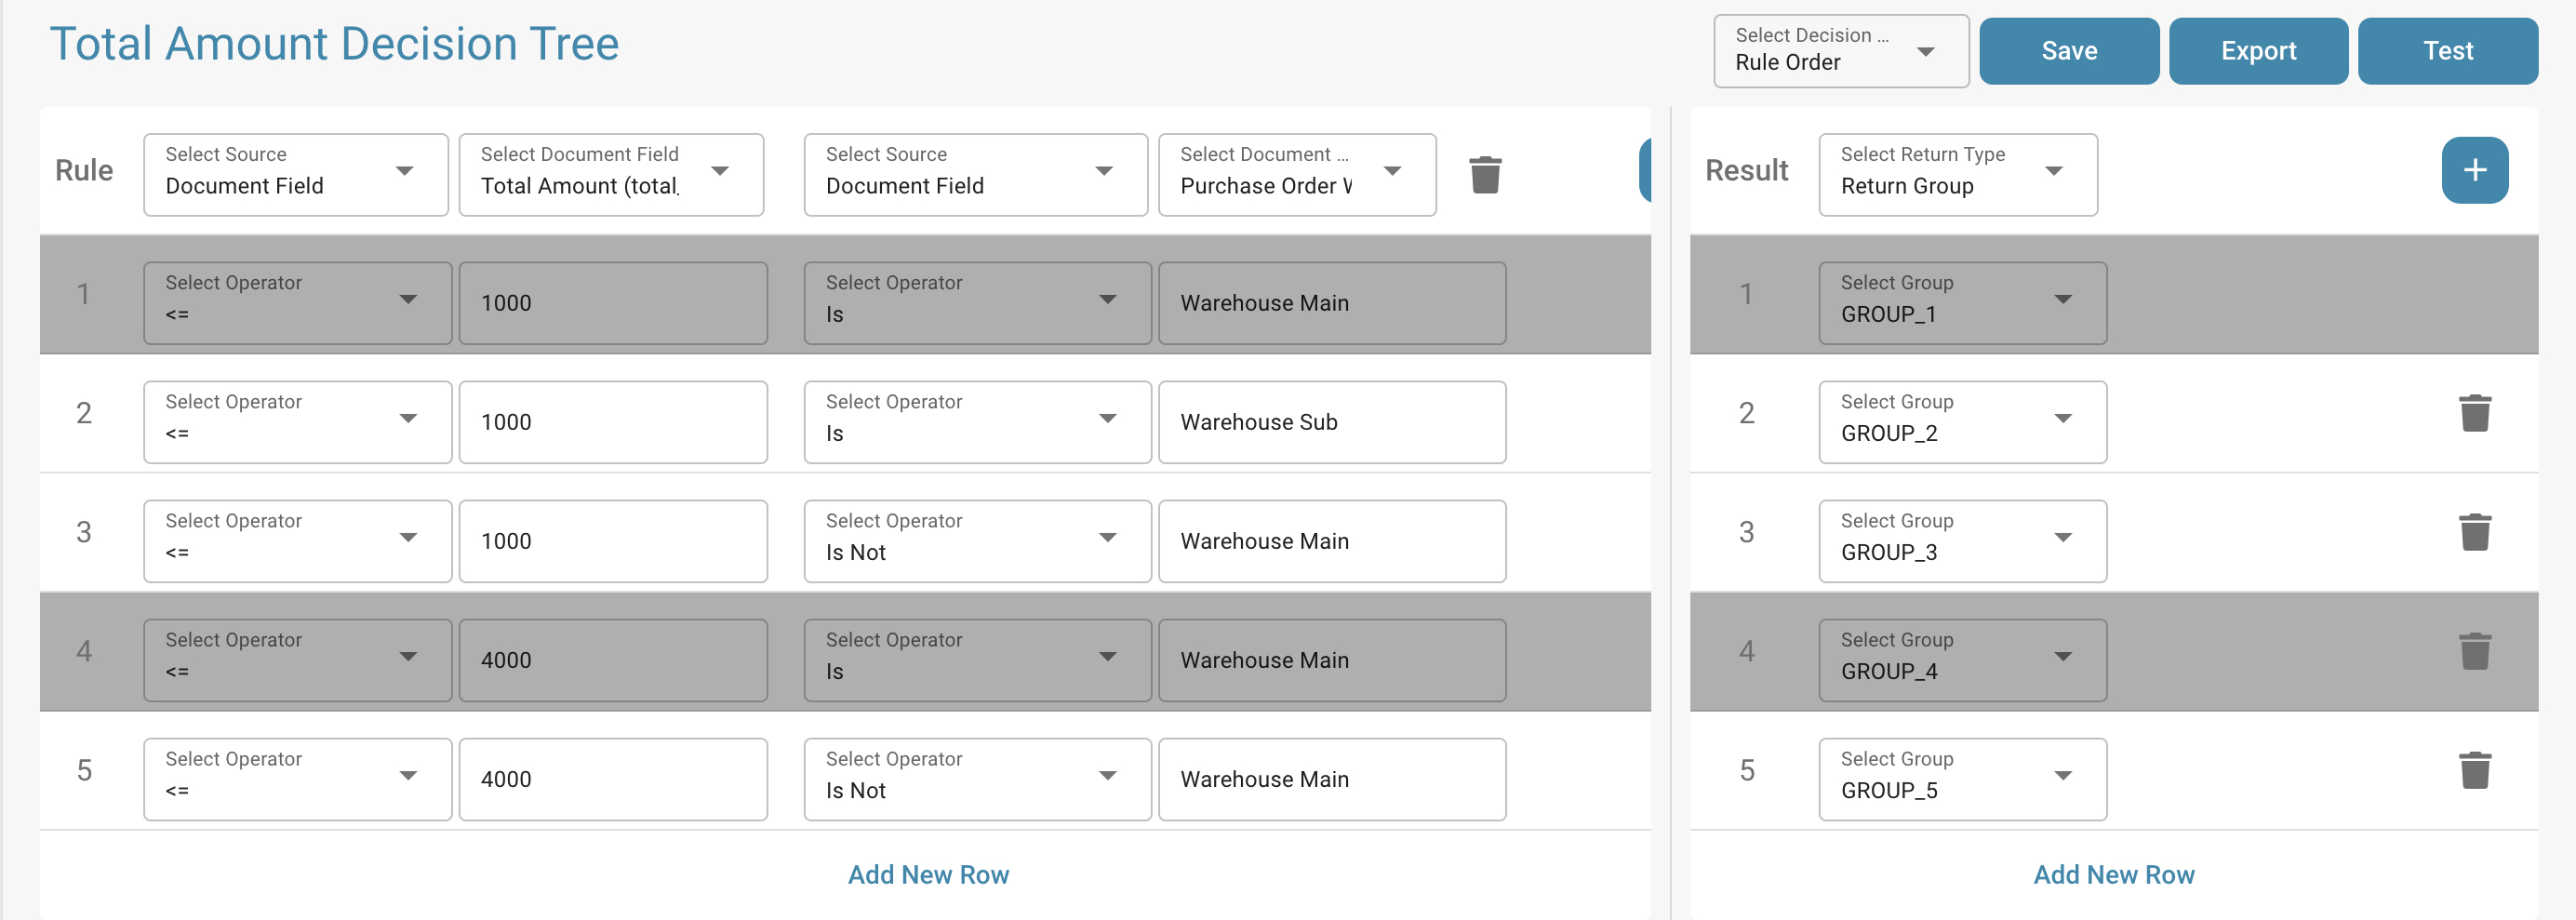
Task: Open the Select Return Type dropdown
Action: pos(1958,174)
